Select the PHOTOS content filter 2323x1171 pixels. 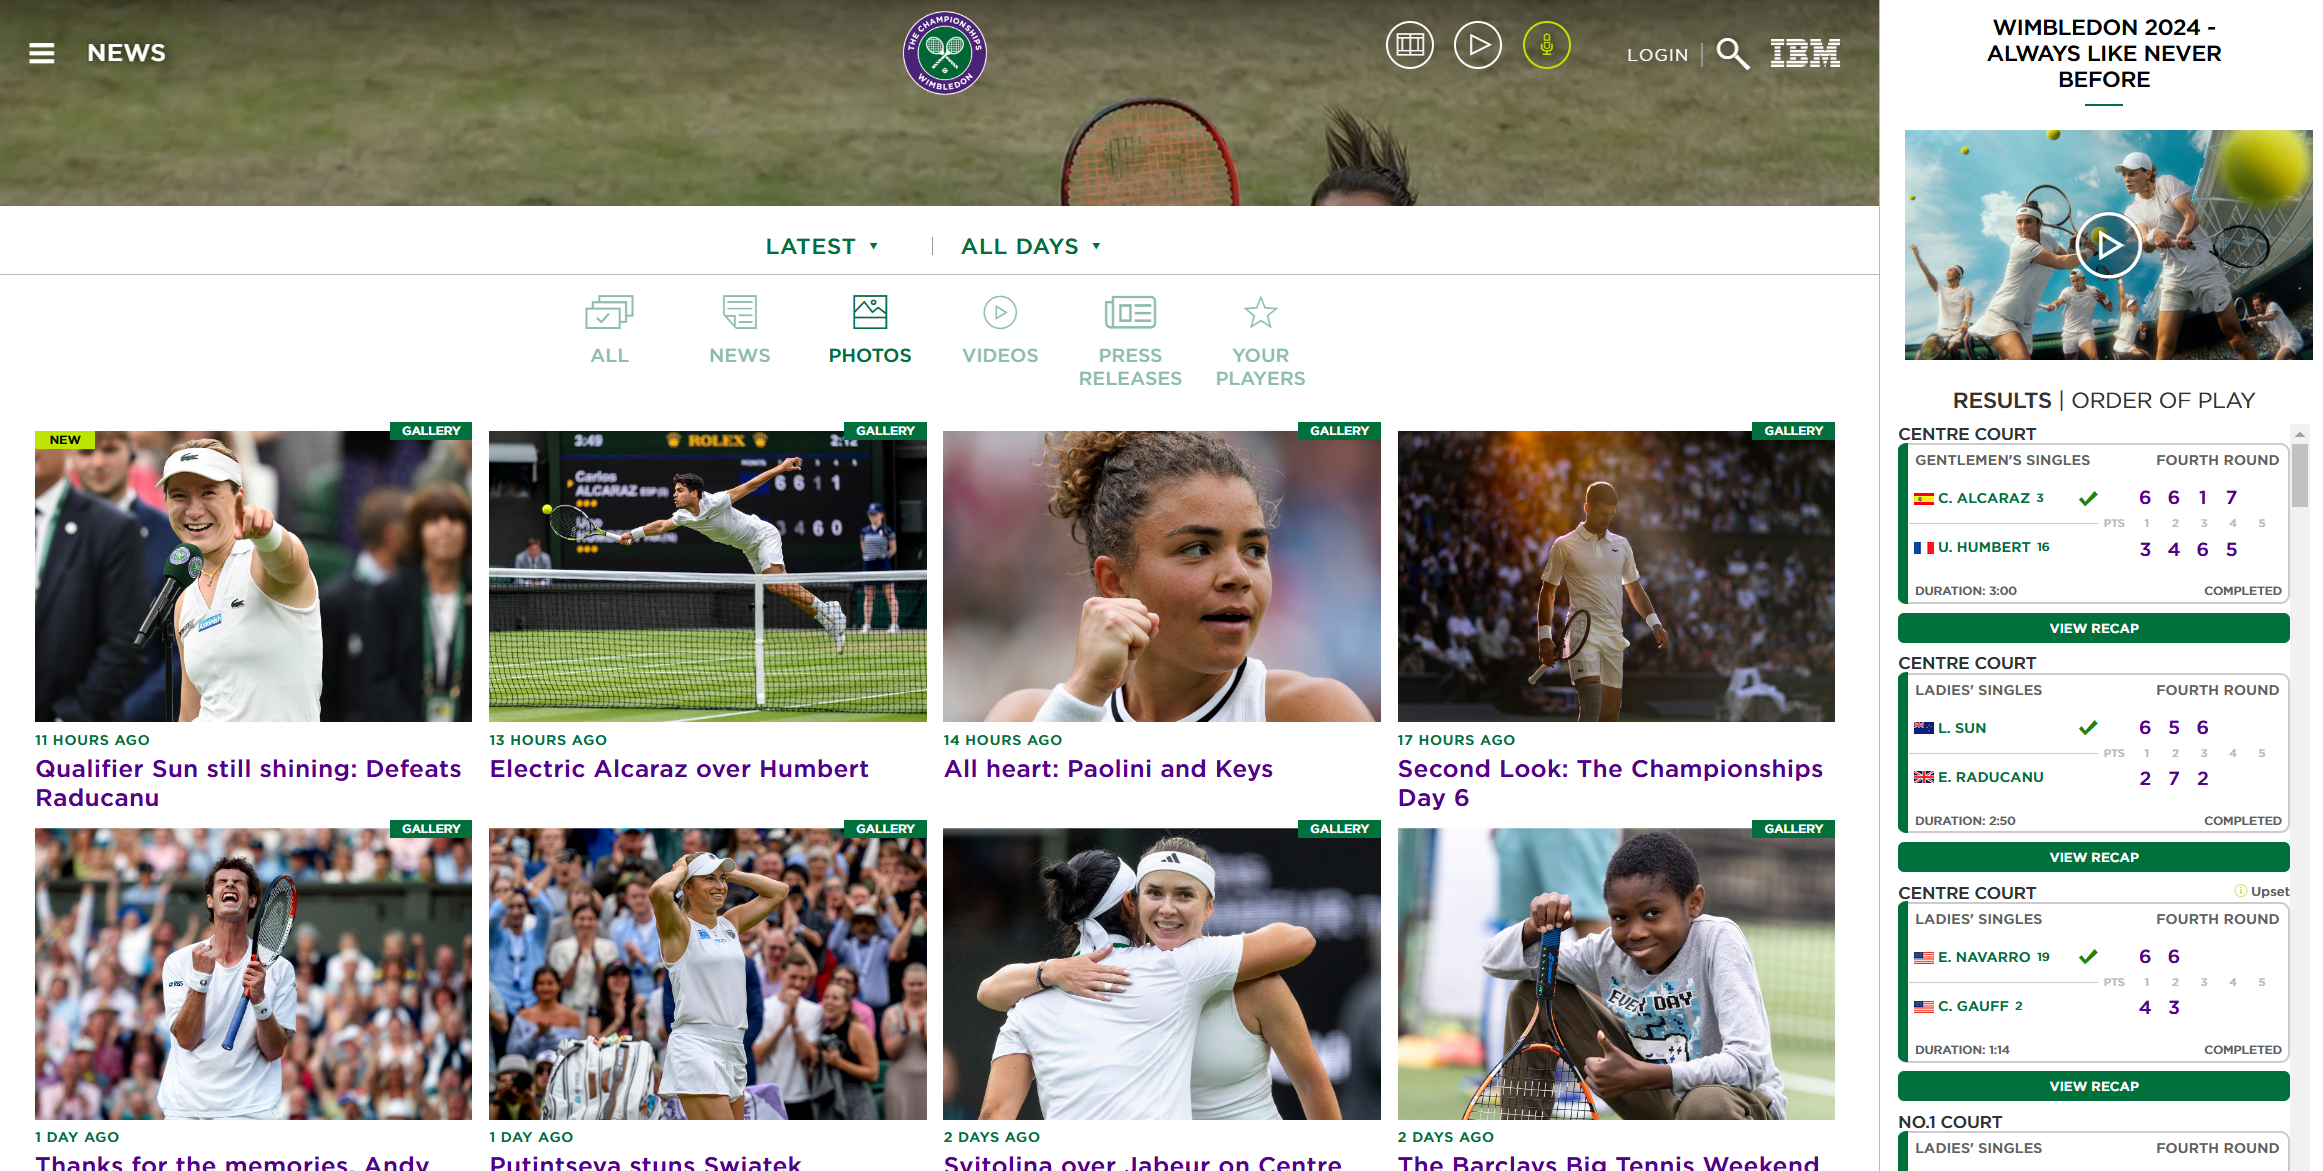point(870,331)
